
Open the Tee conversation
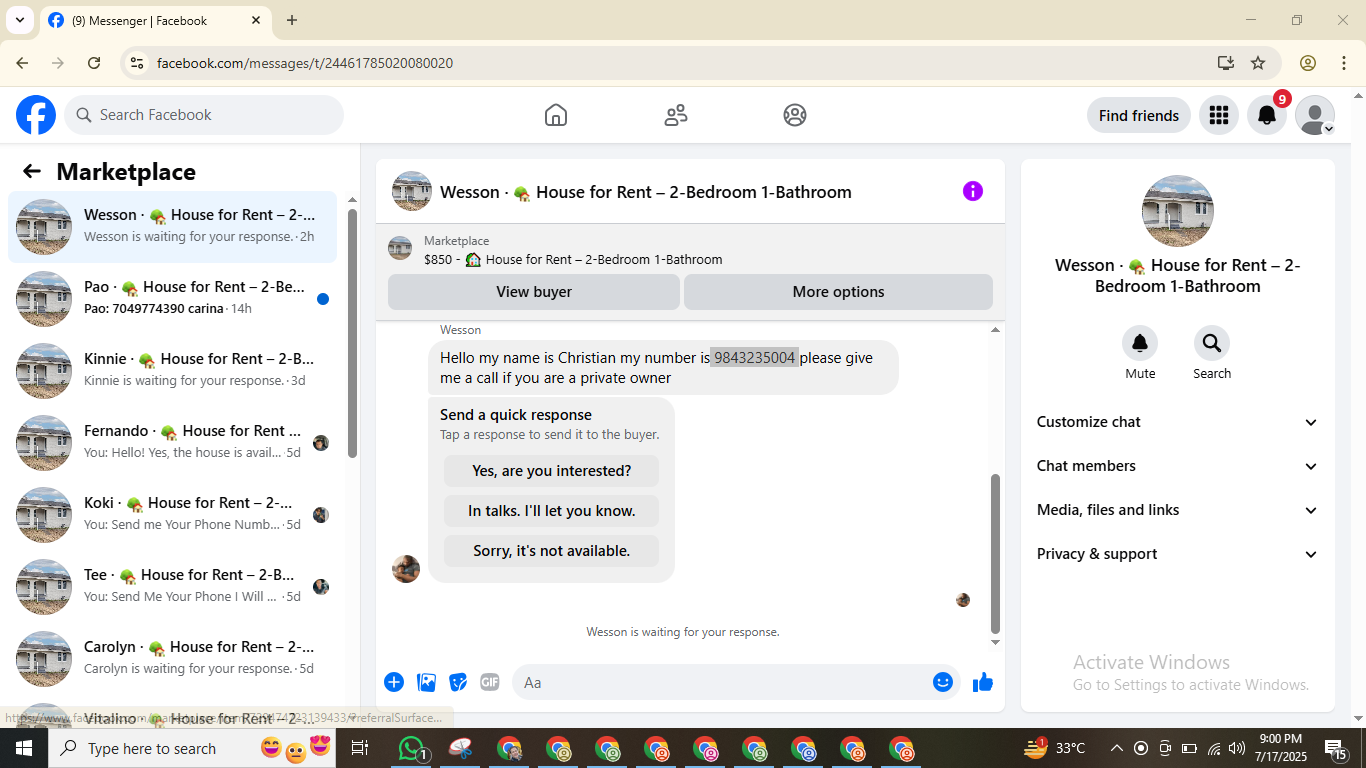172,587
